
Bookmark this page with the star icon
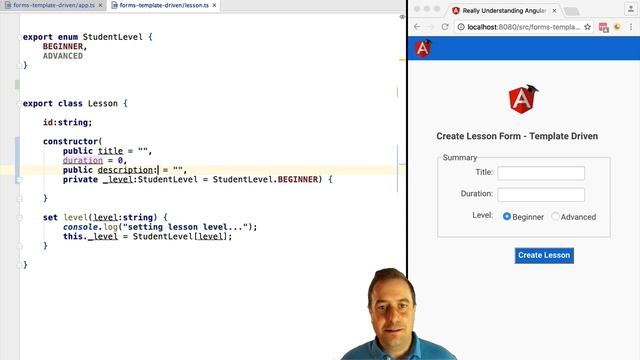pos(587,27)
